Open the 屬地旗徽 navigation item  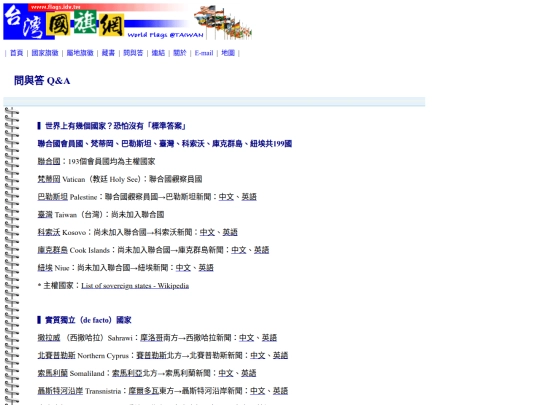coord(80,53)
